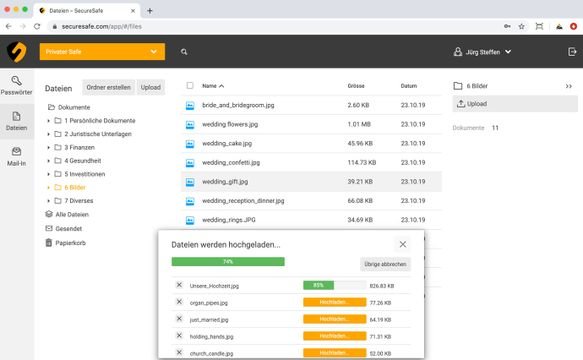
Task: Click the SecureSafe logo icon
Action: tap(17, 52)
